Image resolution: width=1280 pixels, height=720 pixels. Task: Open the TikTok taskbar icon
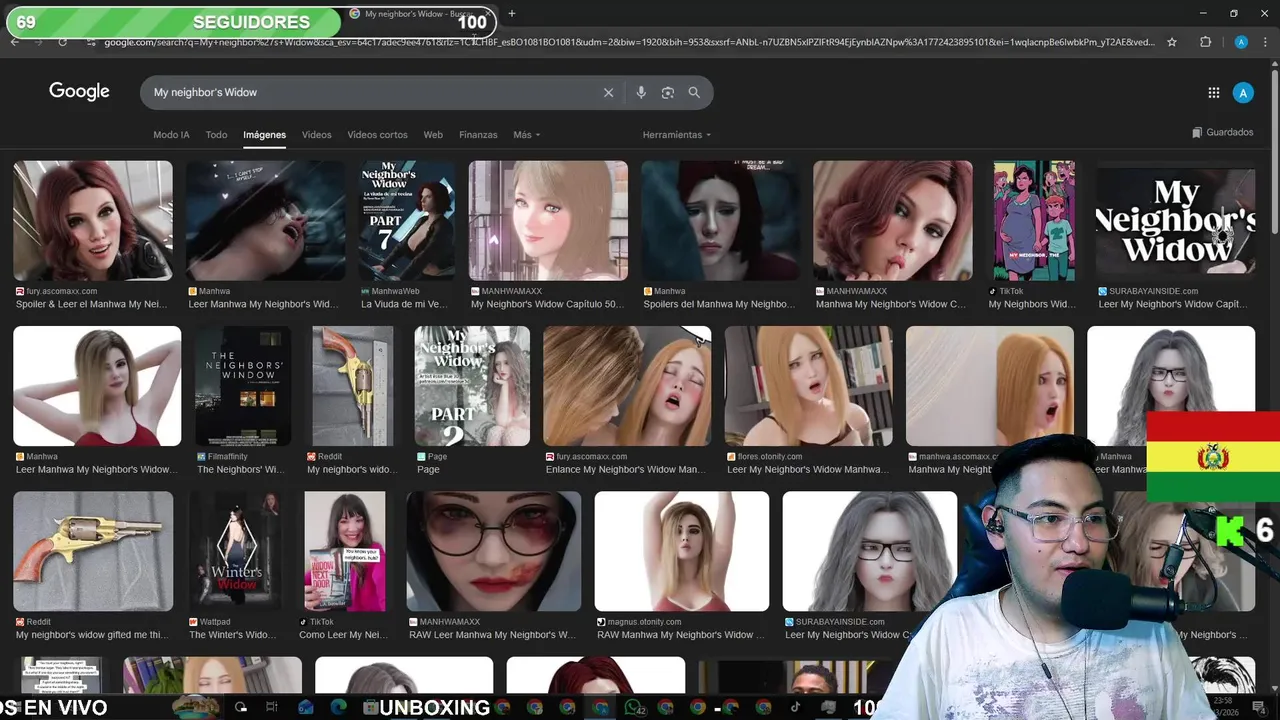click(x=795, y=707)
